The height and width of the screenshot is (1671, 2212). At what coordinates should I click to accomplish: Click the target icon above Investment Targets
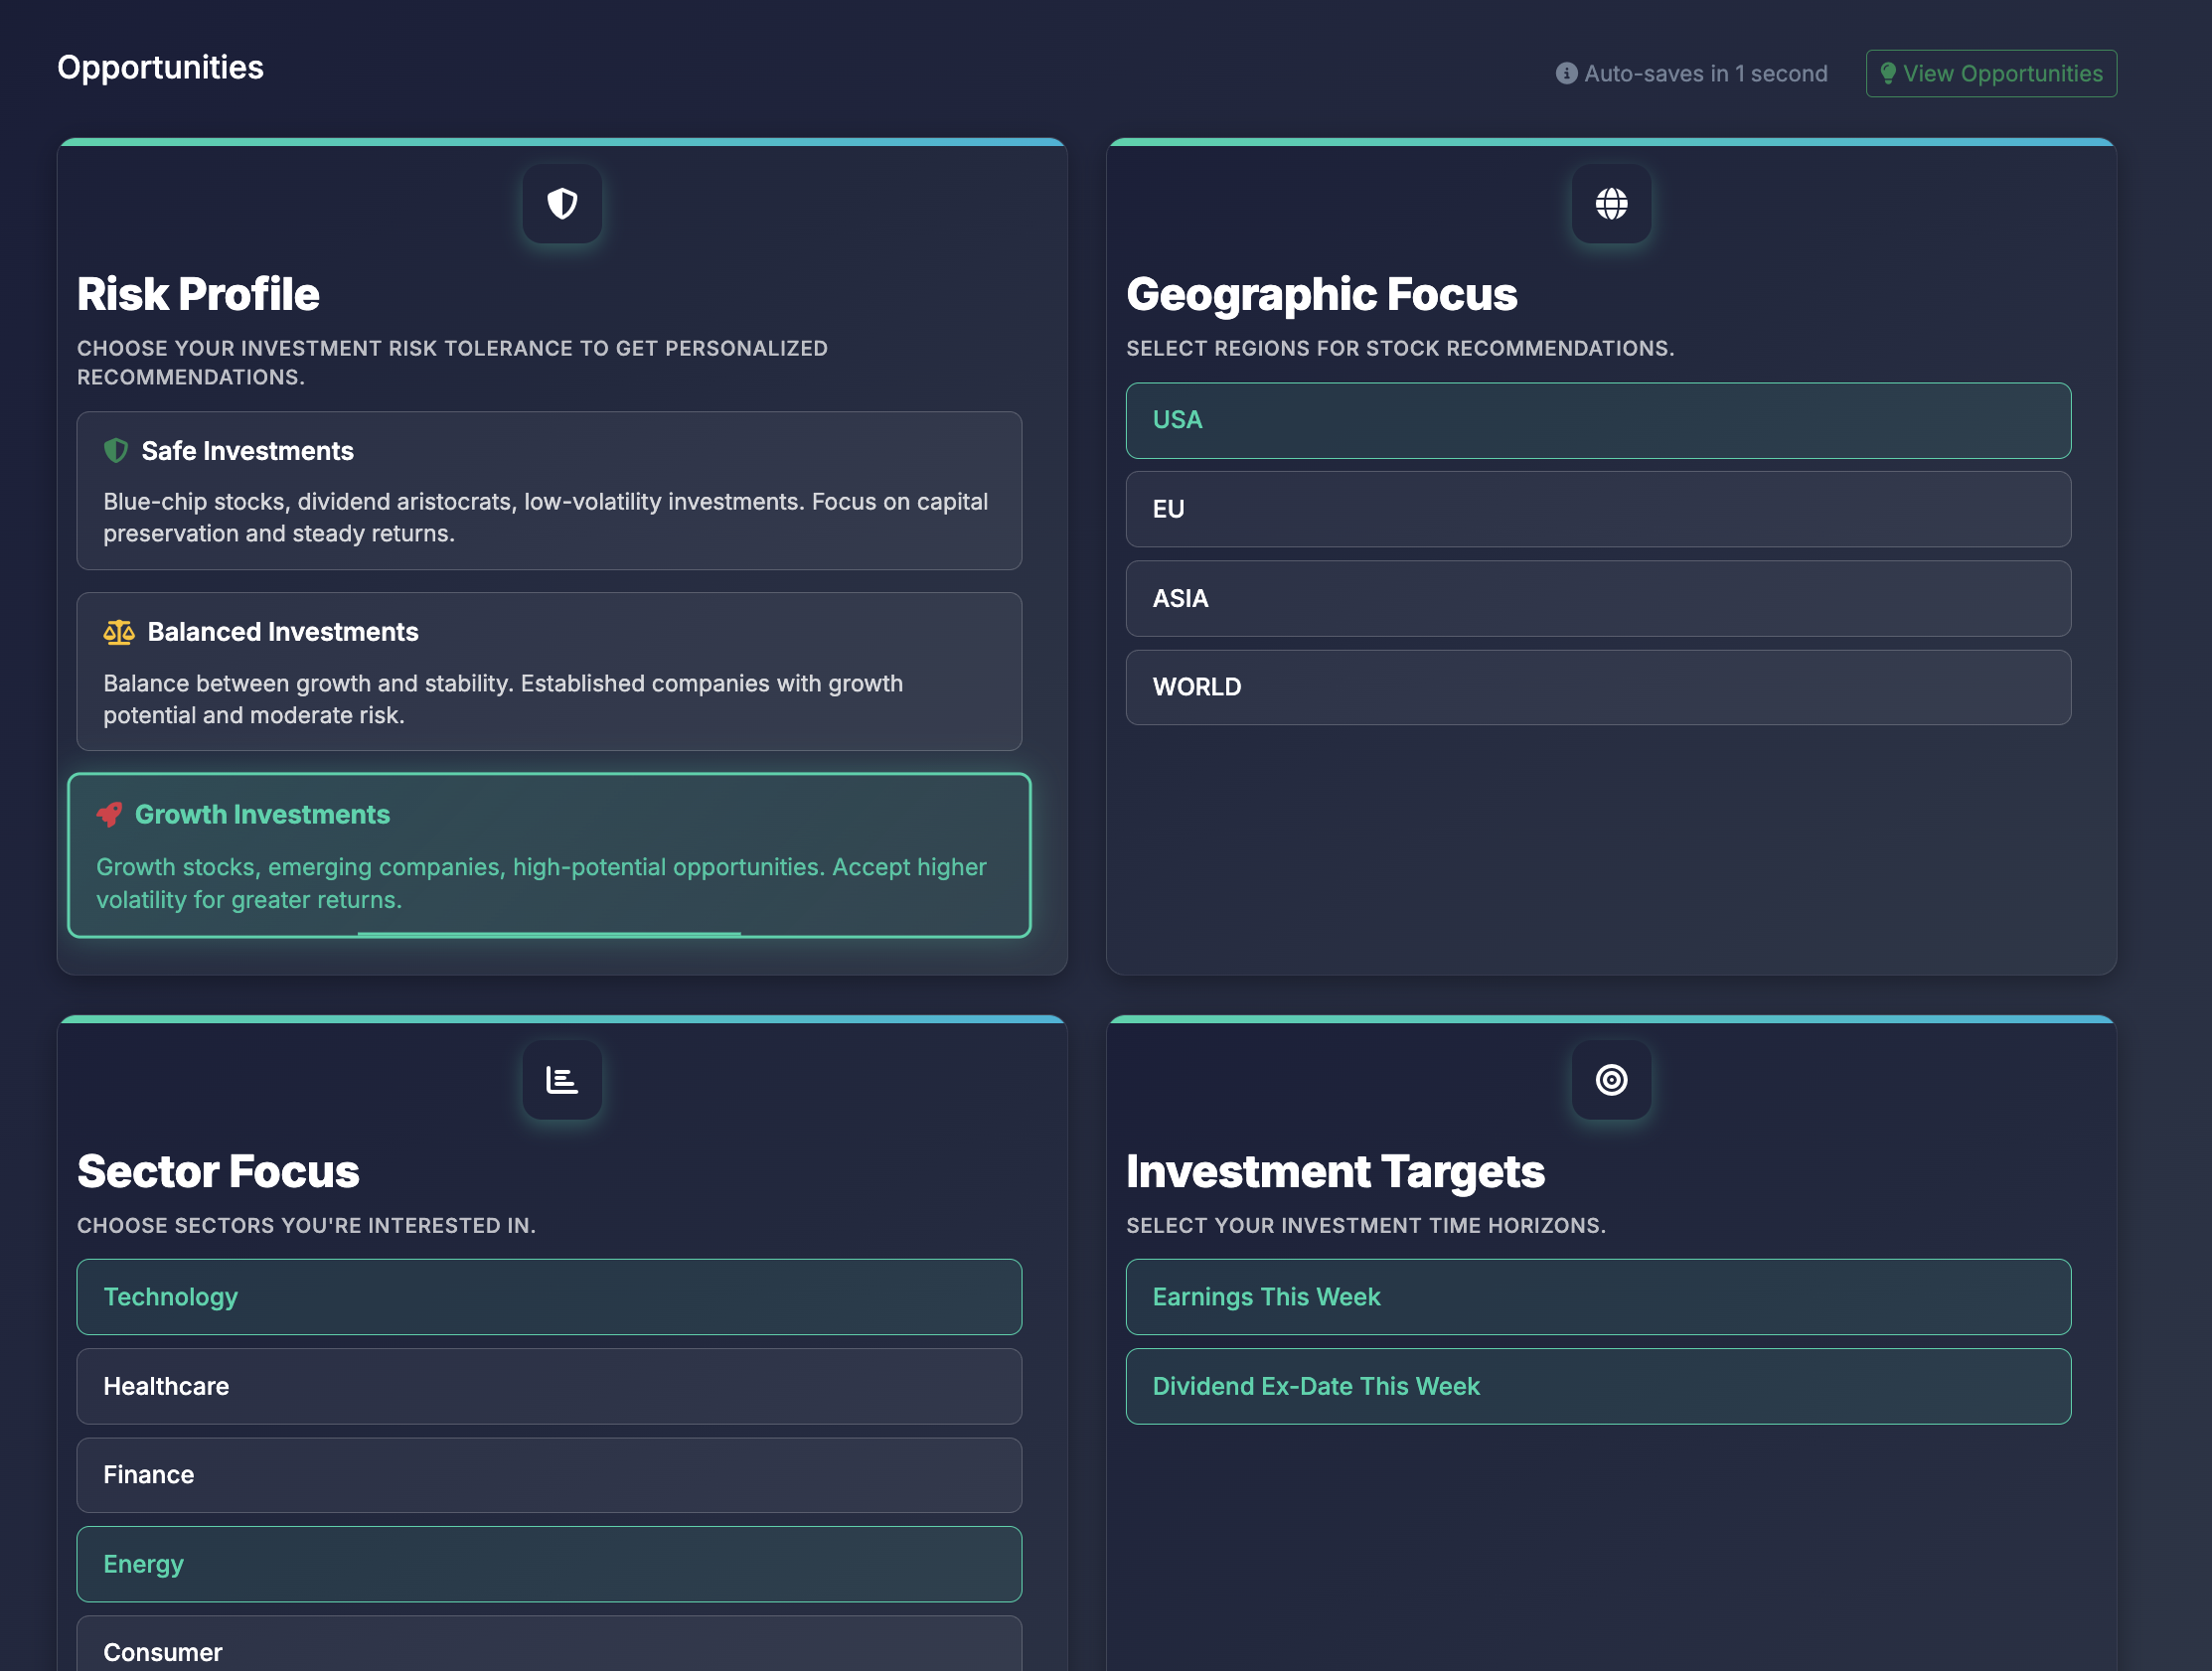click(x=1610, y=1080)
